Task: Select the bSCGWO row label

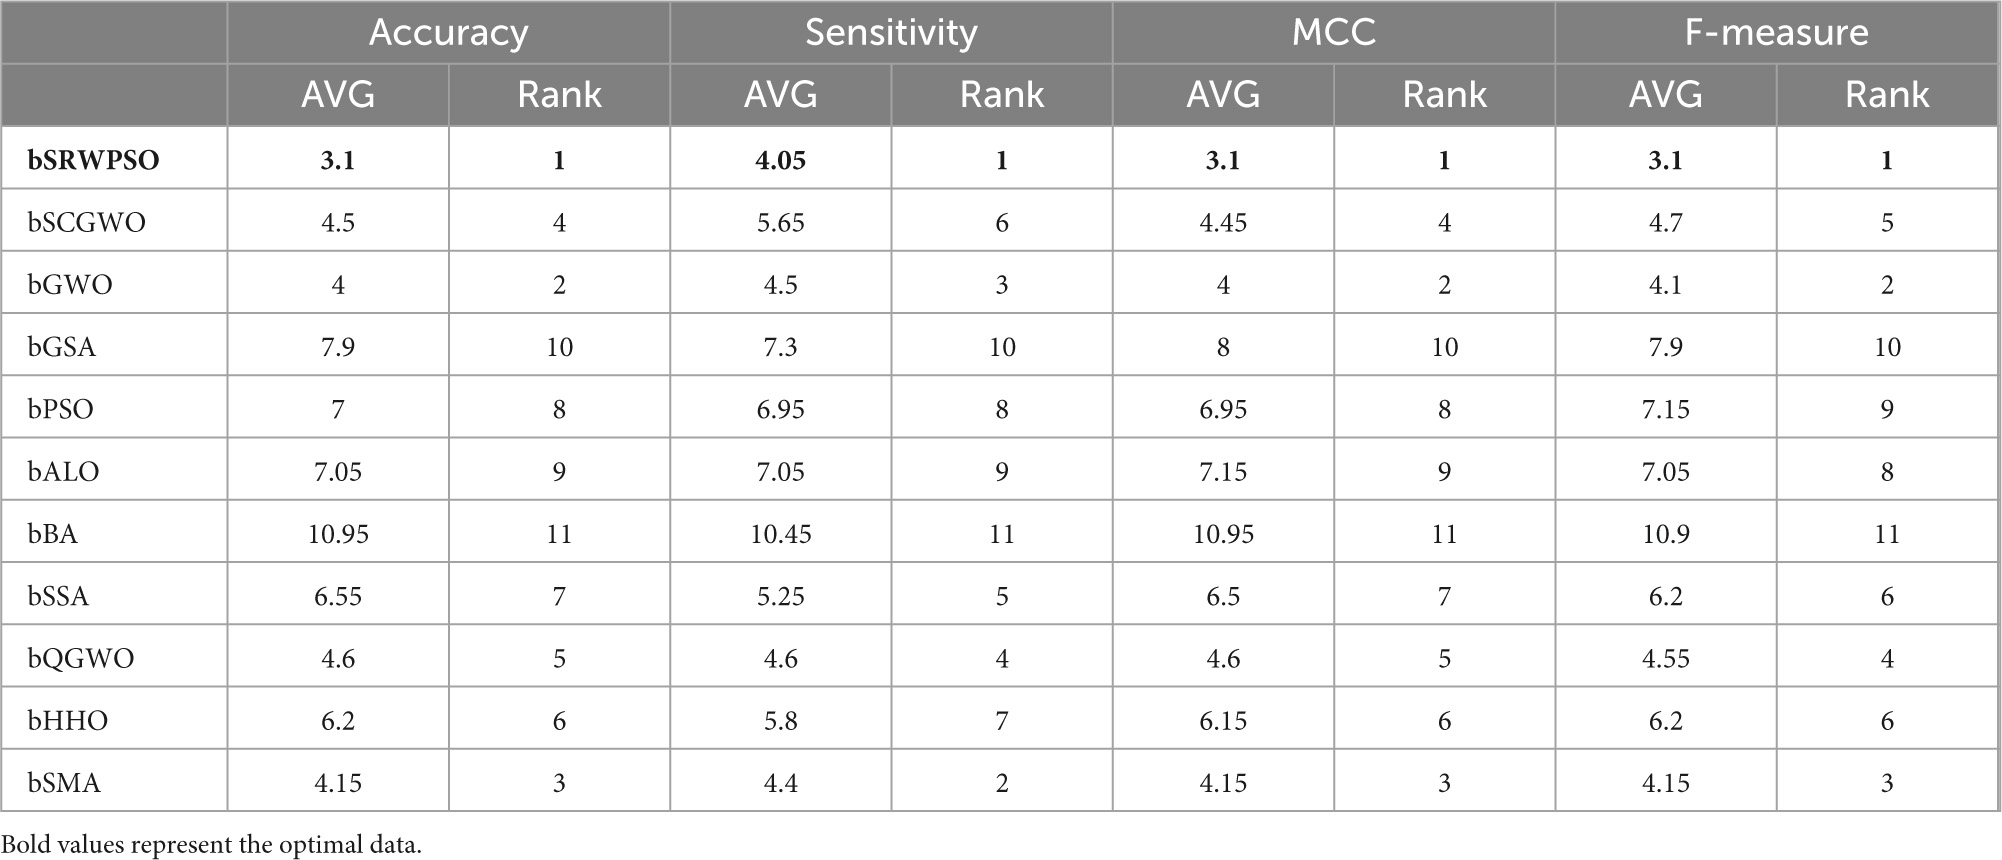Action: coord(87,222)
